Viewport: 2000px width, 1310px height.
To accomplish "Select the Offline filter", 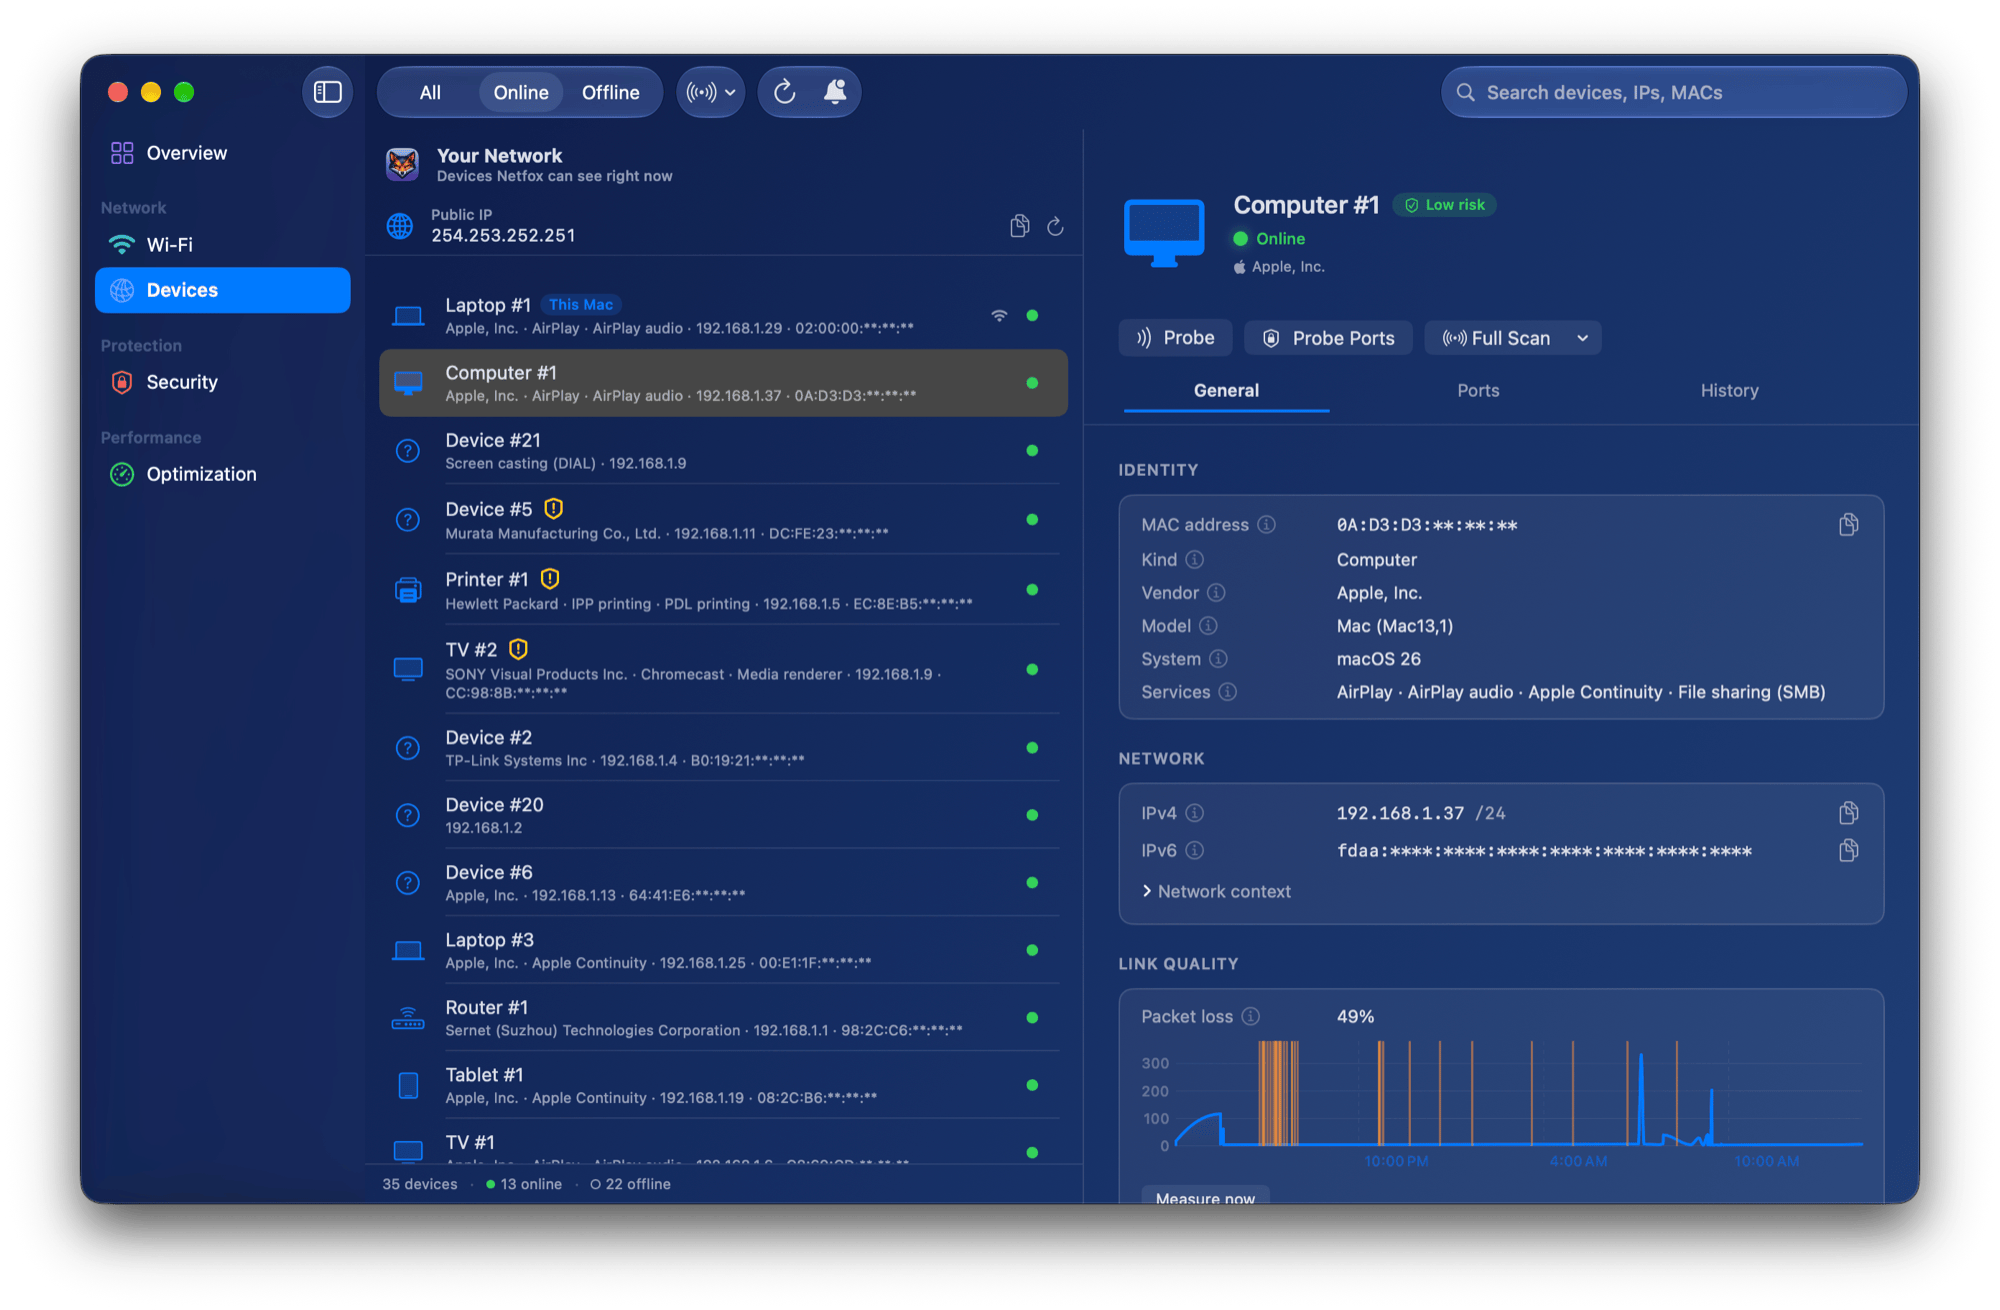I will point(611,92).
